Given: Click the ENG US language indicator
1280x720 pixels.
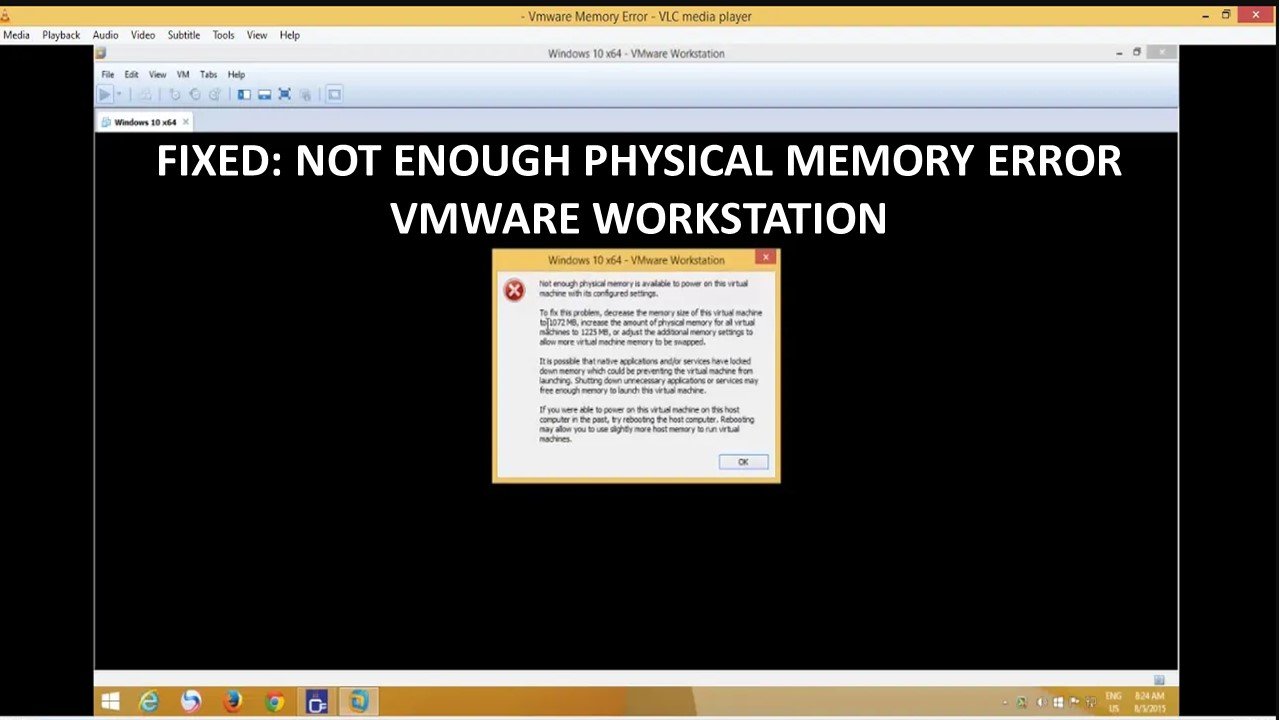Looking at the screenshot, I should click(x=1113, y=702).
